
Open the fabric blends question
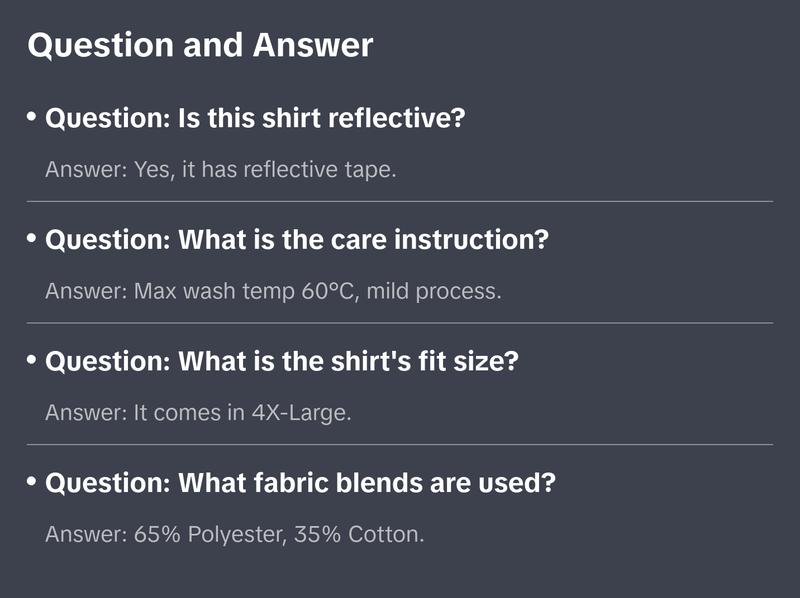[301, 483]
